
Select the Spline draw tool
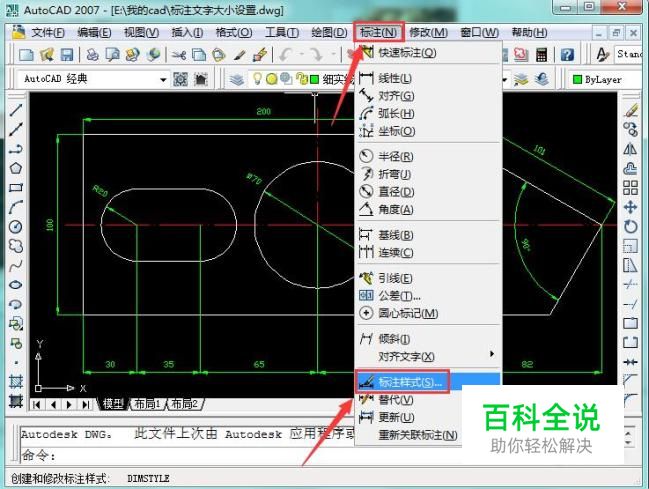click(16, 265)
